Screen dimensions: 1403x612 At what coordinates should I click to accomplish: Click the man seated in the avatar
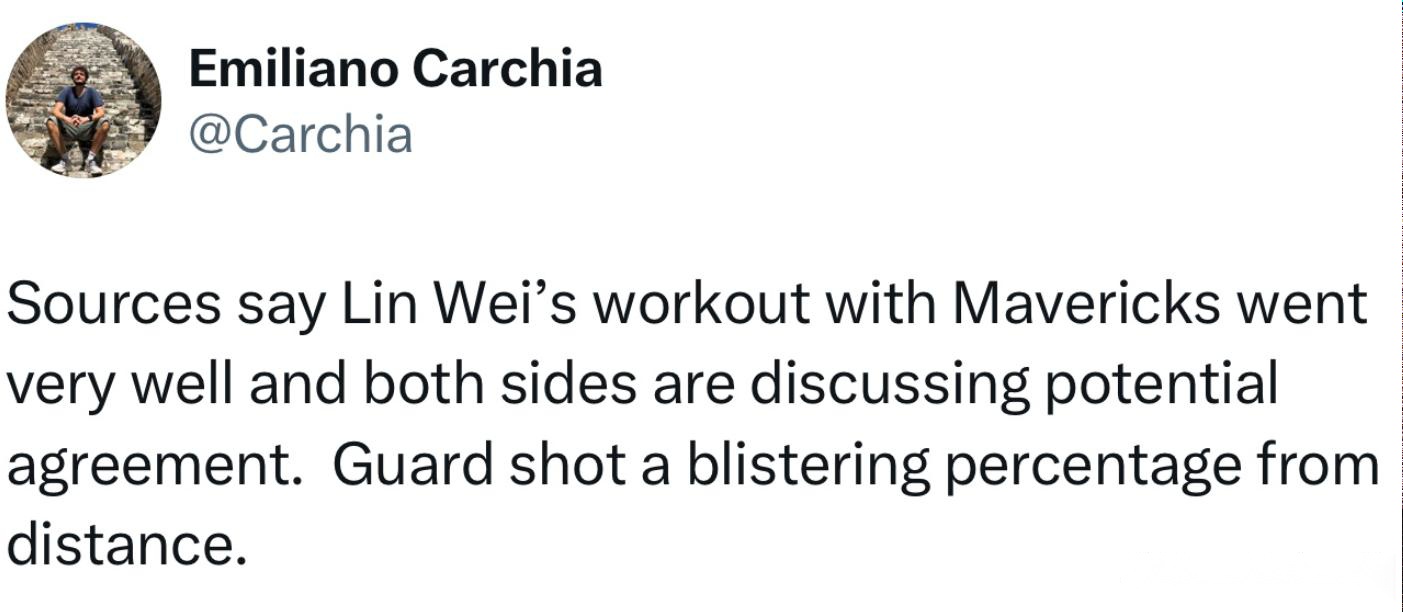coord(77,118)
